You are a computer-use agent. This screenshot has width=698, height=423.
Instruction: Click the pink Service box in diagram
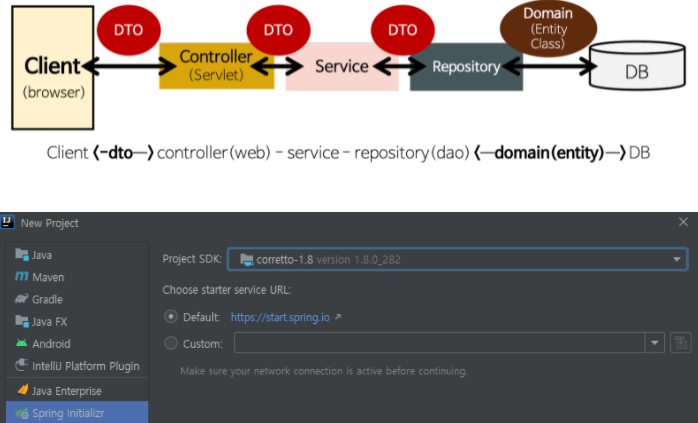[x=342, y=67]
